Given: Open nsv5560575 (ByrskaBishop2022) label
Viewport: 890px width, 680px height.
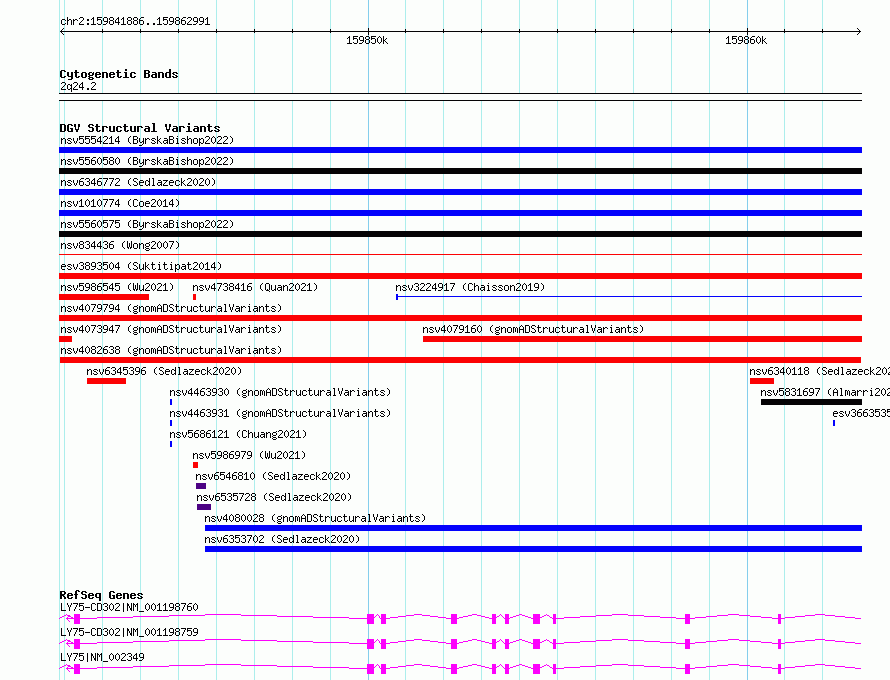Looking at the screenshot, I should [x=146, y=224].
